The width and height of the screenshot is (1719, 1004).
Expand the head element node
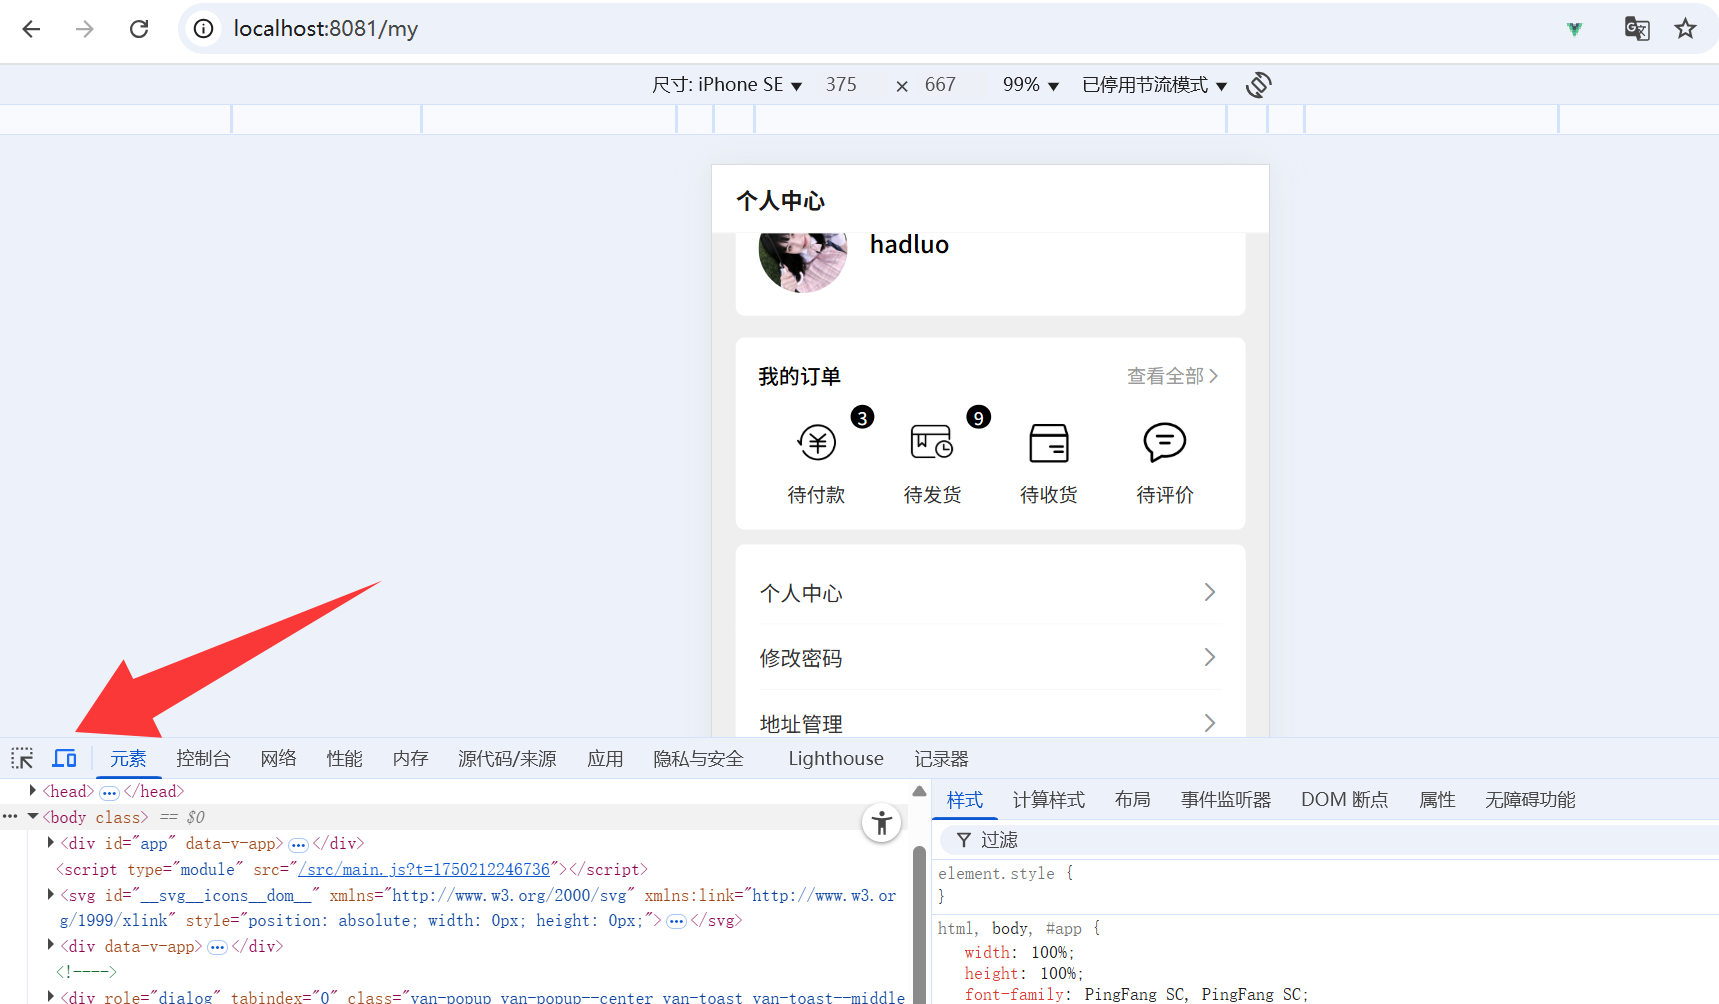point(32,791)
